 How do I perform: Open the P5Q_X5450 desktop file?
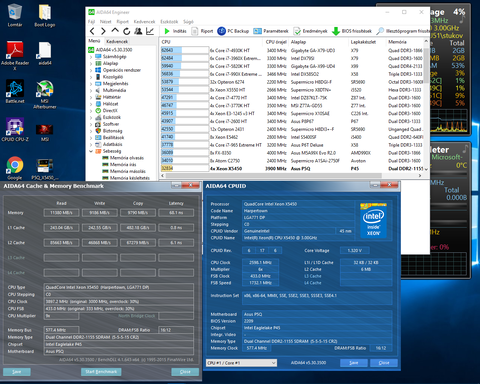coord(45,168)
